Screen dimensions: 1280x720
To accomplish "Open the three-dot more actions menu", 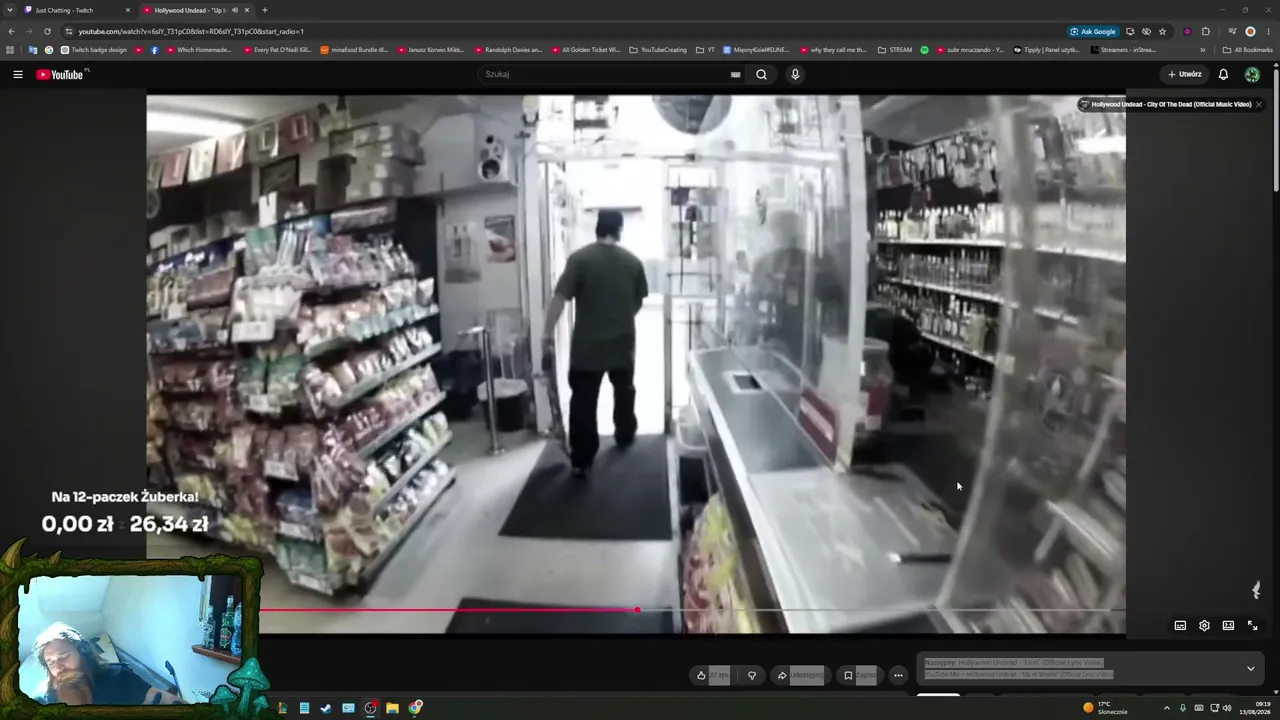I will 898,675.
